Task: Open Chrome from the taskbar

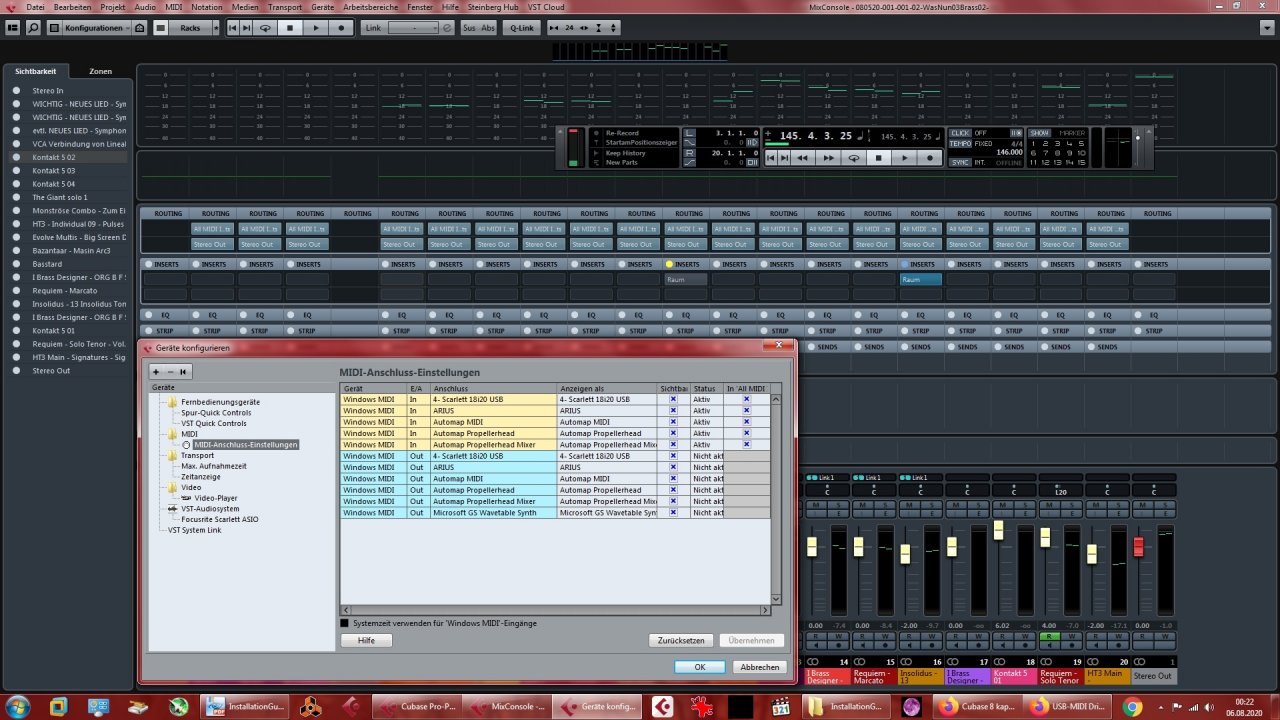Action: 1133,707
